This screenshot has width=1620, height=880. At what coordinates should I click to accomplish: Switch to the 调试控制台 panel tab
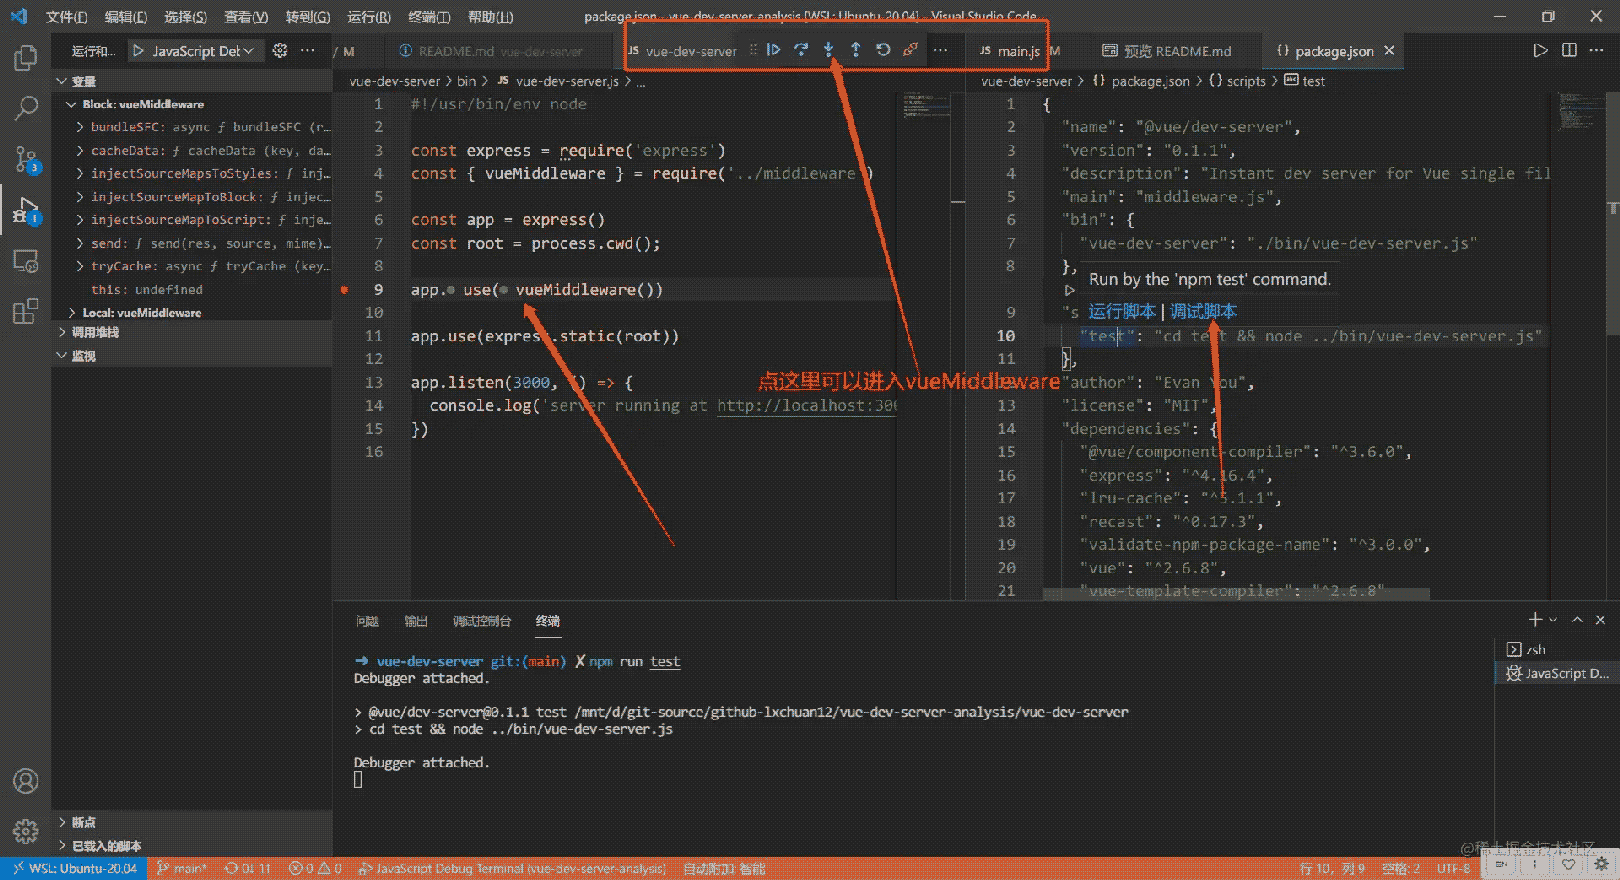[482, 621]
